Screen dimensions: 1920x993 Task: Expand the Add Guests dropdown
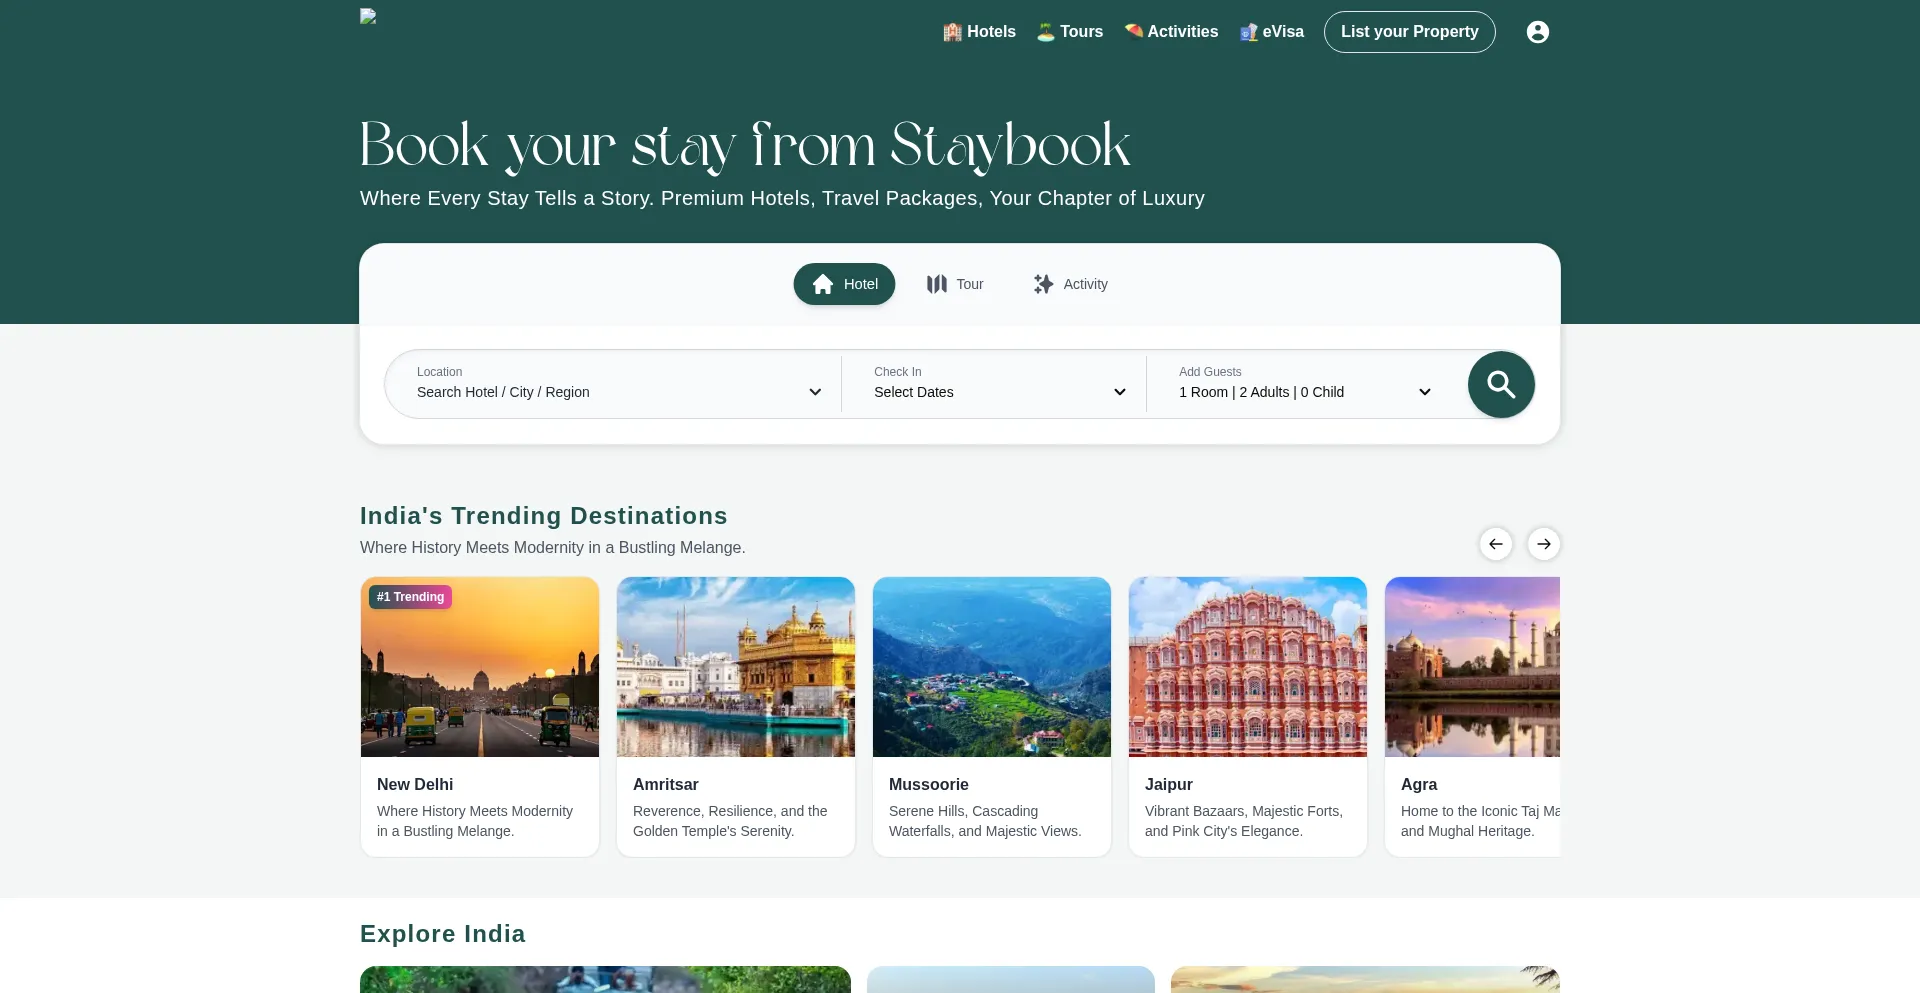(x=1304, y=384)
